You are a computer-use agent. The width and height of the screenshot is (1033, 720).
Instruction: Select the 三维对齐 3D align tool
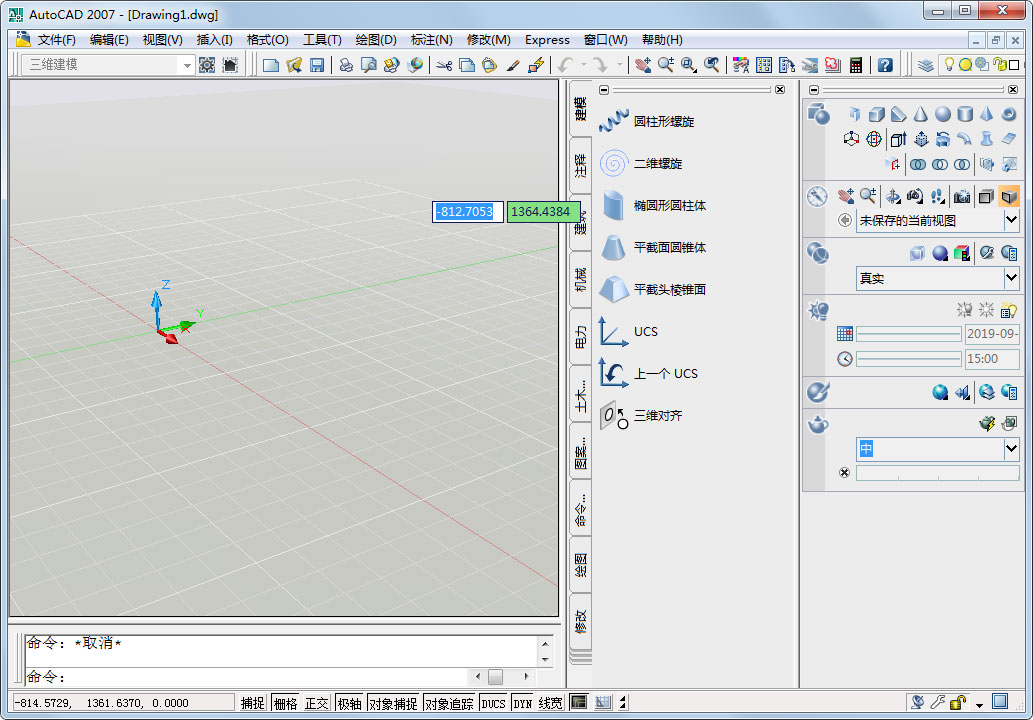tap(657, 415)
